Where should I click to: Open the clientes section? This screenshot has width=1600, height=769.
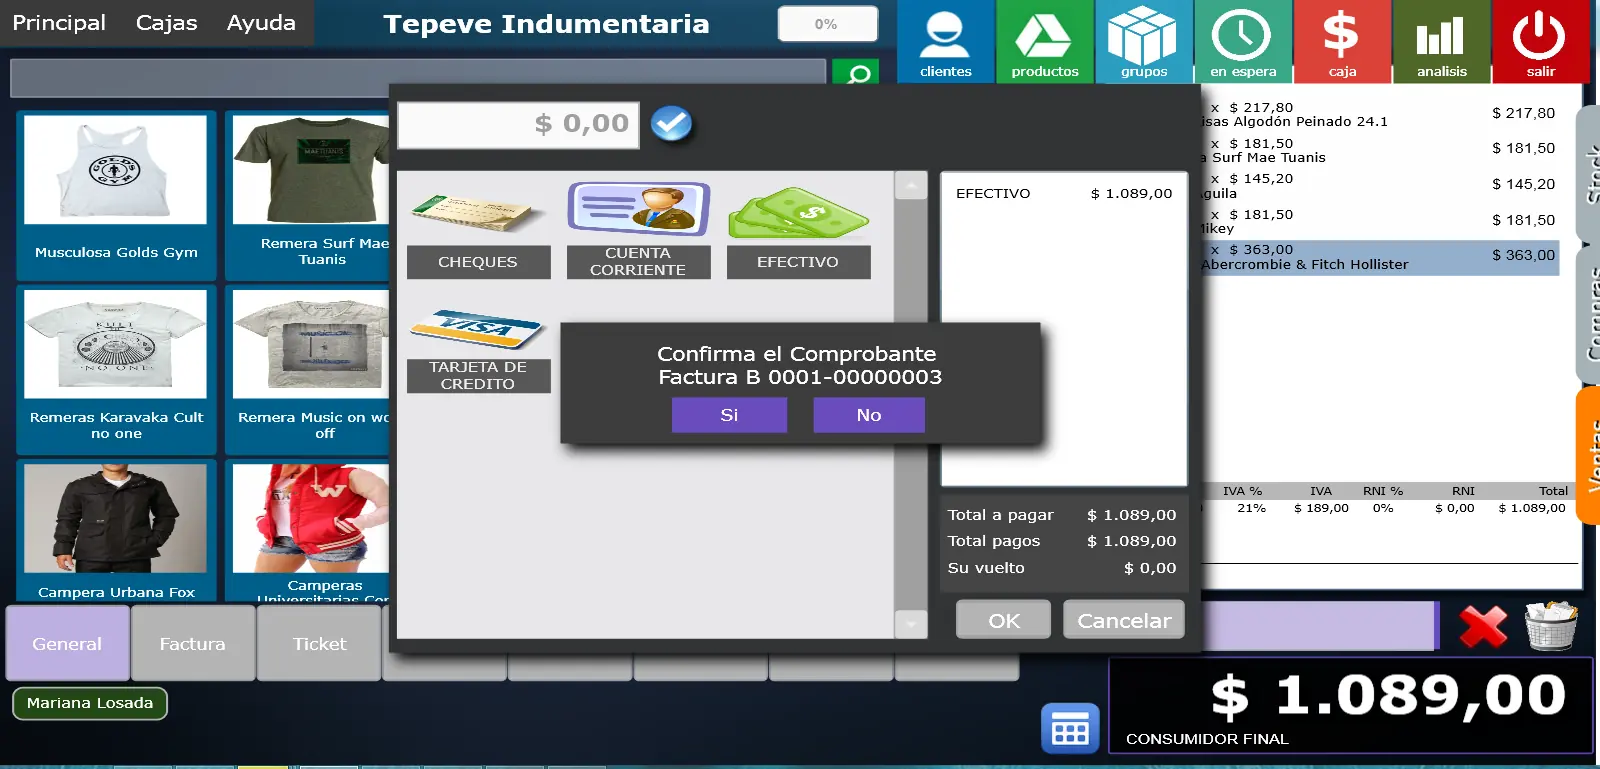pos(945,41)
